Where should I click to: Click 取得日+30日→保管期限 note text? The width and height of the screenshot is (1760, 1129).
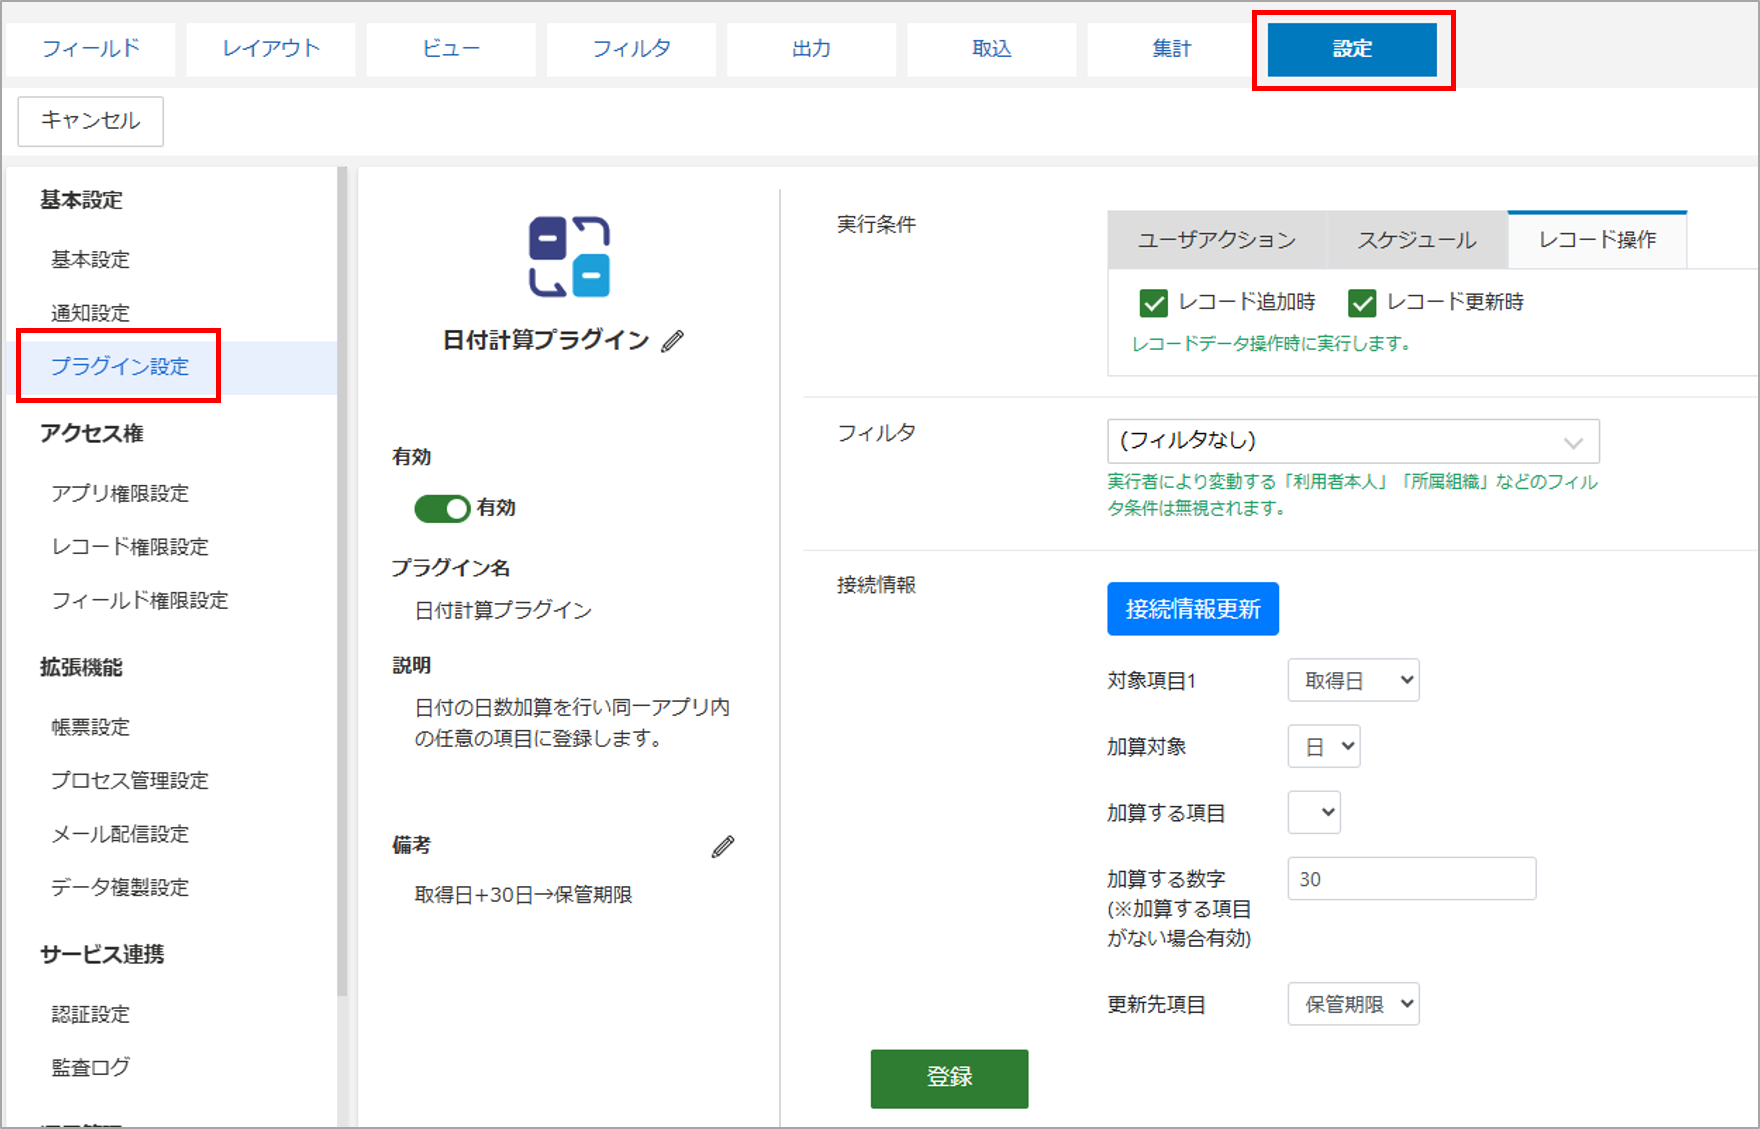coord(523,895)
